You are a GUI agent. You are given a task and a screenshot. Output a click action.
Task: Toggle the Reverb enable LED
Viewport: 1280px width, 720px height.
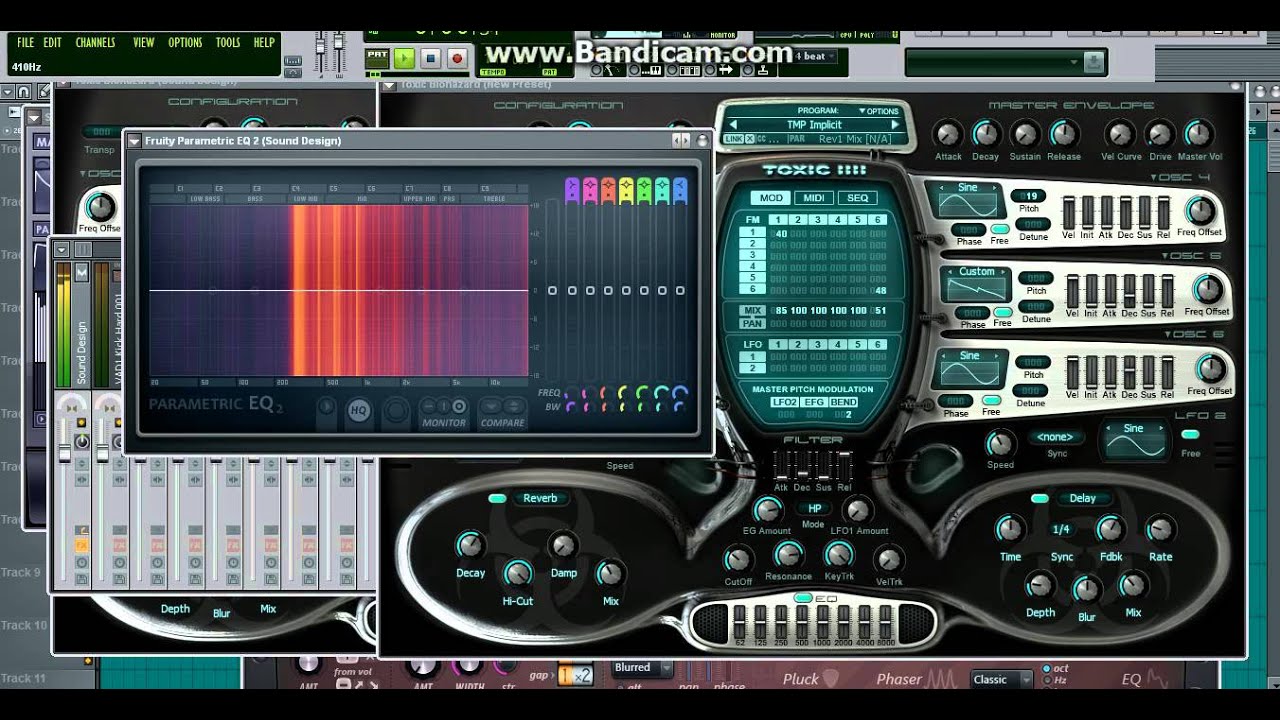click(x=497, y=498)
